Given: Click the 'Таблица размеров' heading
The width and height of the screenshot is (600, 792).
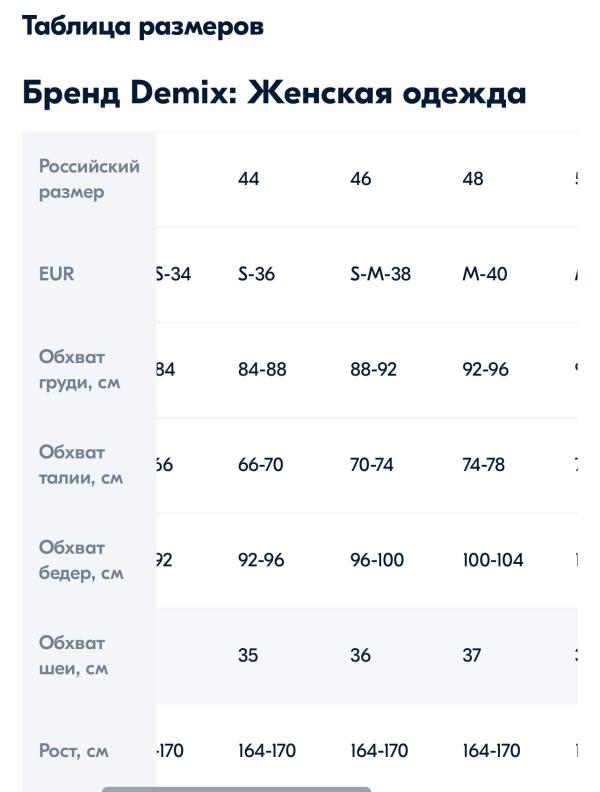Looking at the screenshot, I should (143, 26).
